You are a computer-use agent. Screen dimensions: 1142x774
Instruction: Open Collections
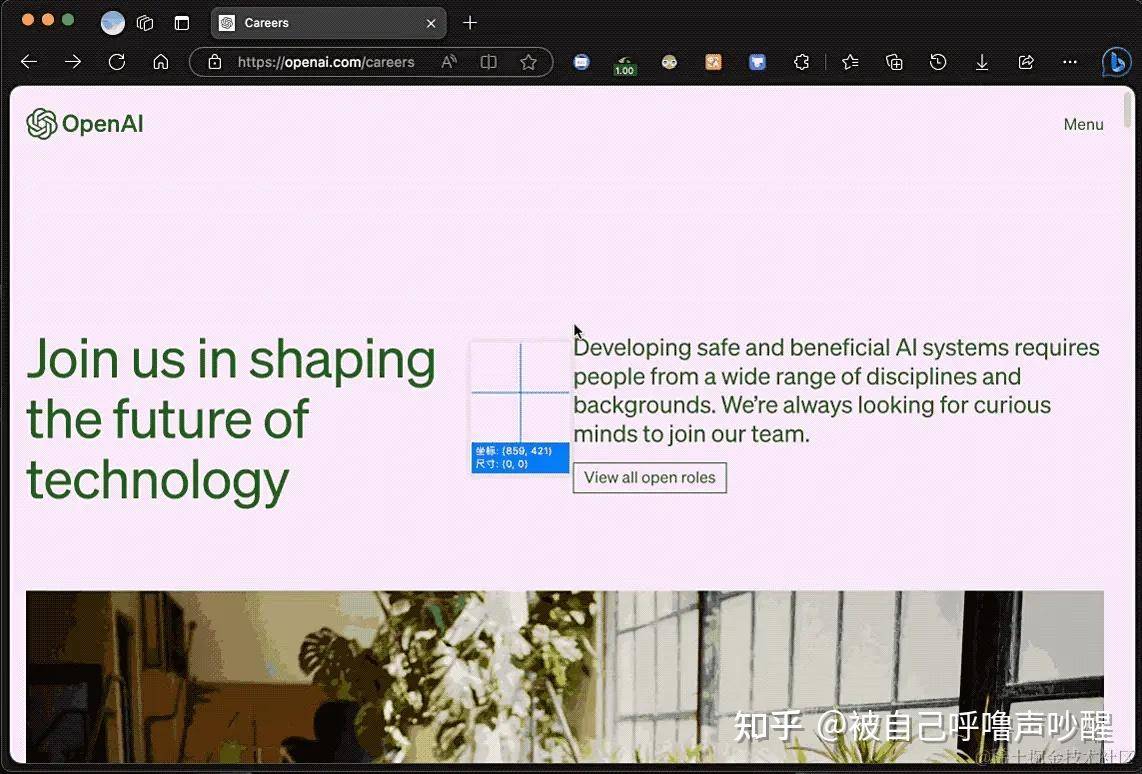click(894, 62)
